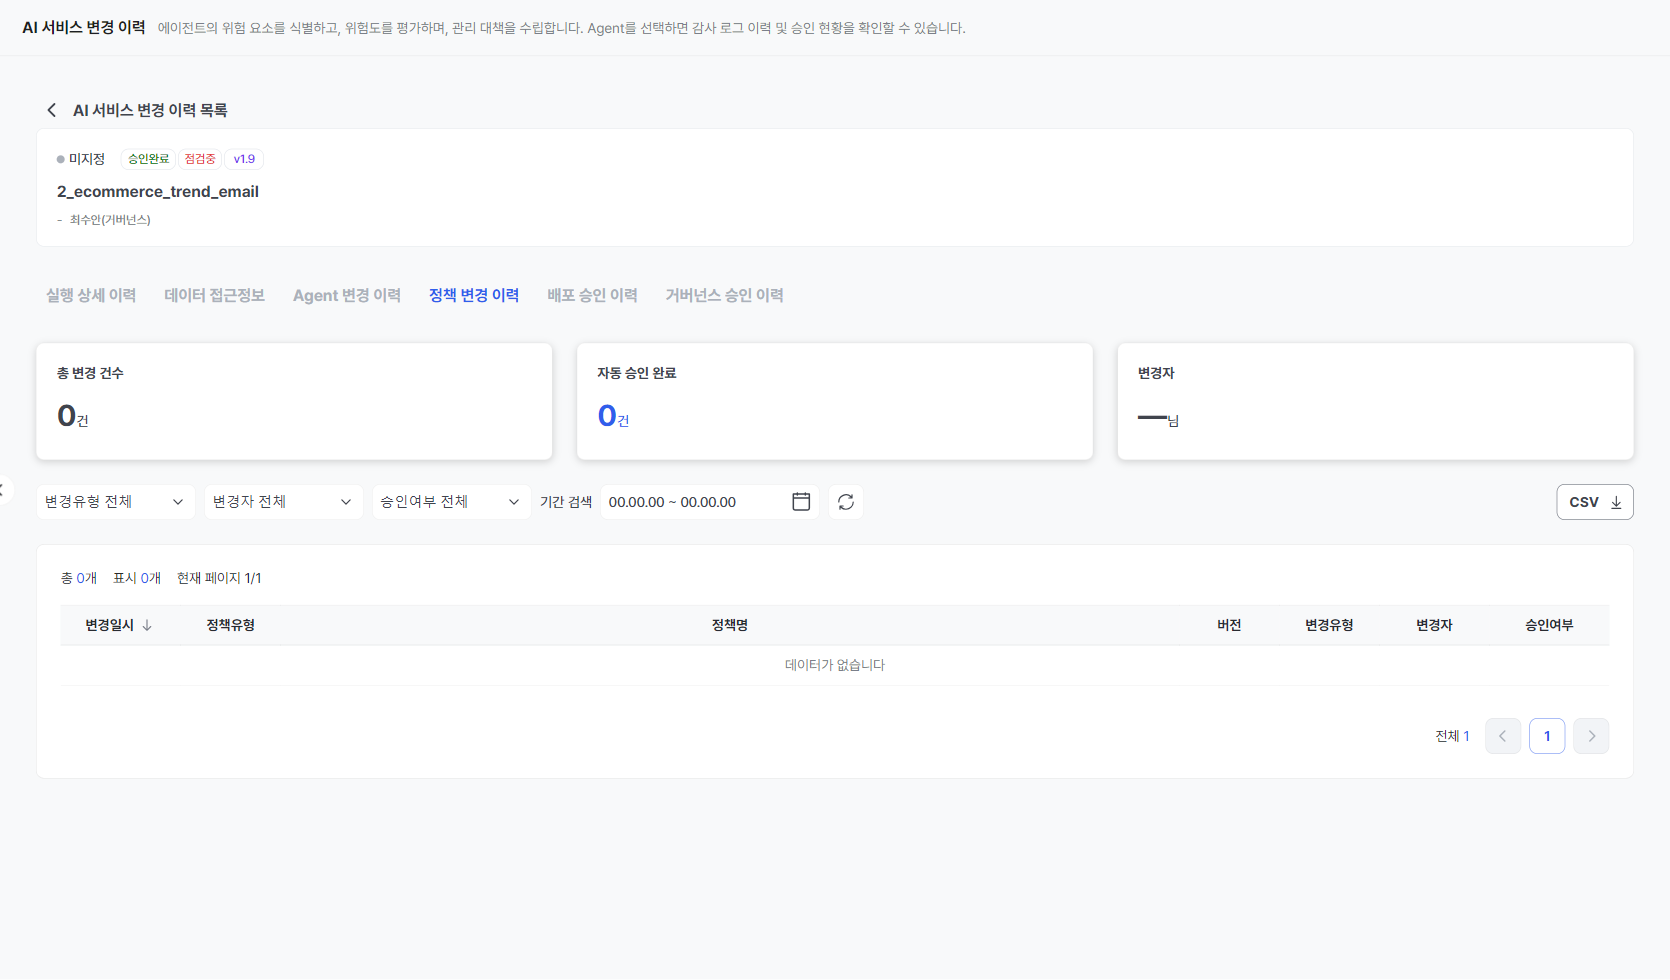1670x980 pixels.
Task: Click the 정책유형 column header
Action: tap(231, 625)
